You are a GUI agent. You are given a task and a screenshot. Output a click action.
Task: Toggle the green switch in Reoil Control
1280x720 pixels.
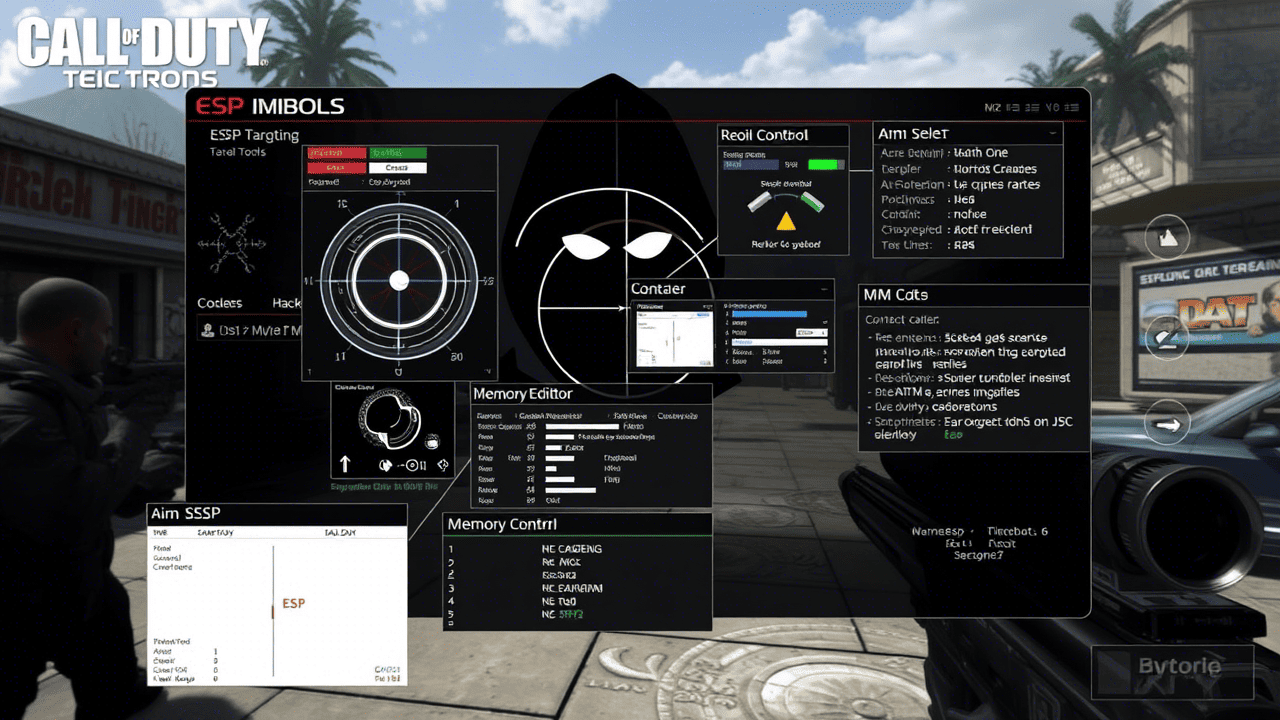click(x=825, y=164)
